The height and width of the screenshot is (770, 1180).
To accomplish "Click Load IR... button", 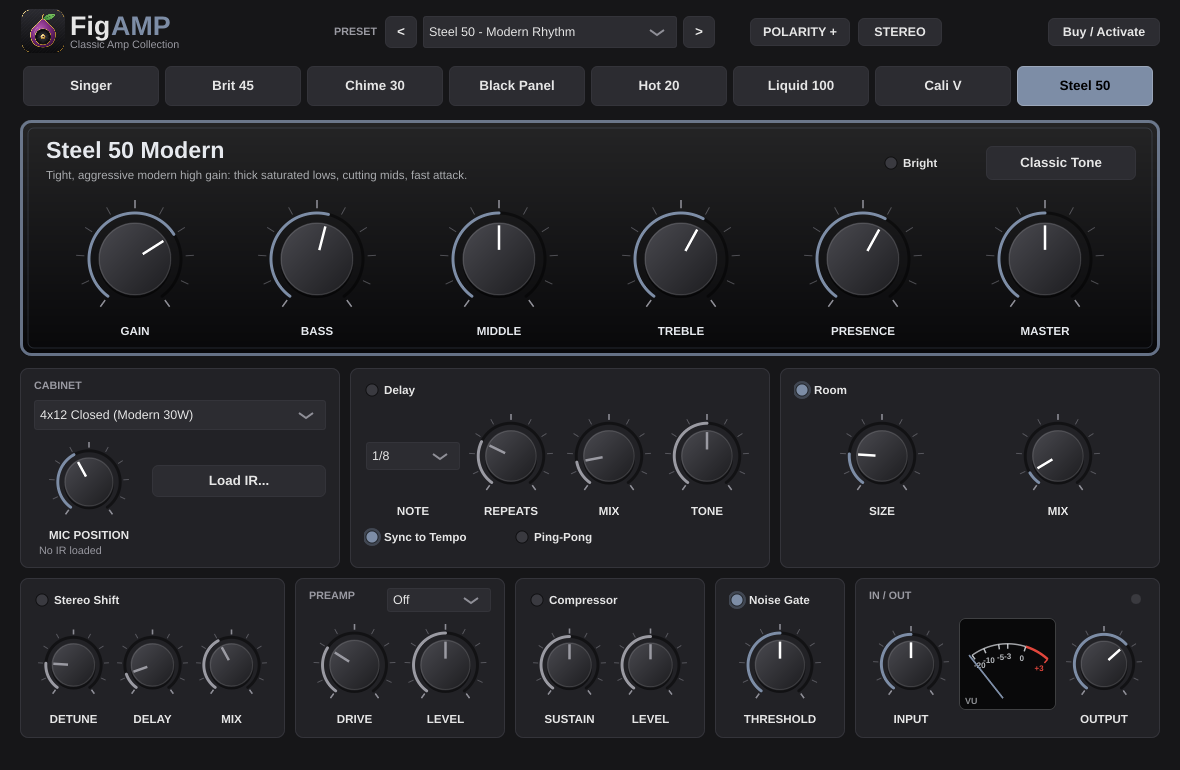I will coord(239,480).
